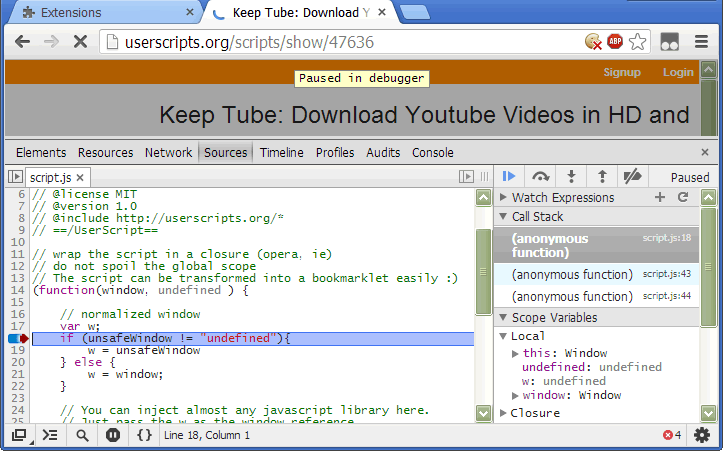This screenshot has width=723, height=451.
Task: Switch to the Resources panel
Action: pos(106,152)
